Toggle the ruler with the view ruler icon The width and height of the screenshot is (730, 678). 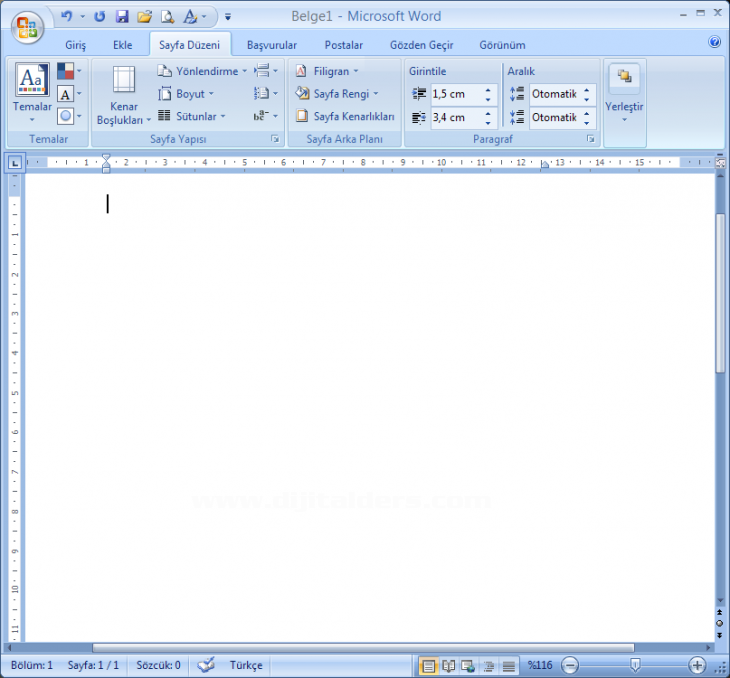pyautogui.click(x=720, y=163)
